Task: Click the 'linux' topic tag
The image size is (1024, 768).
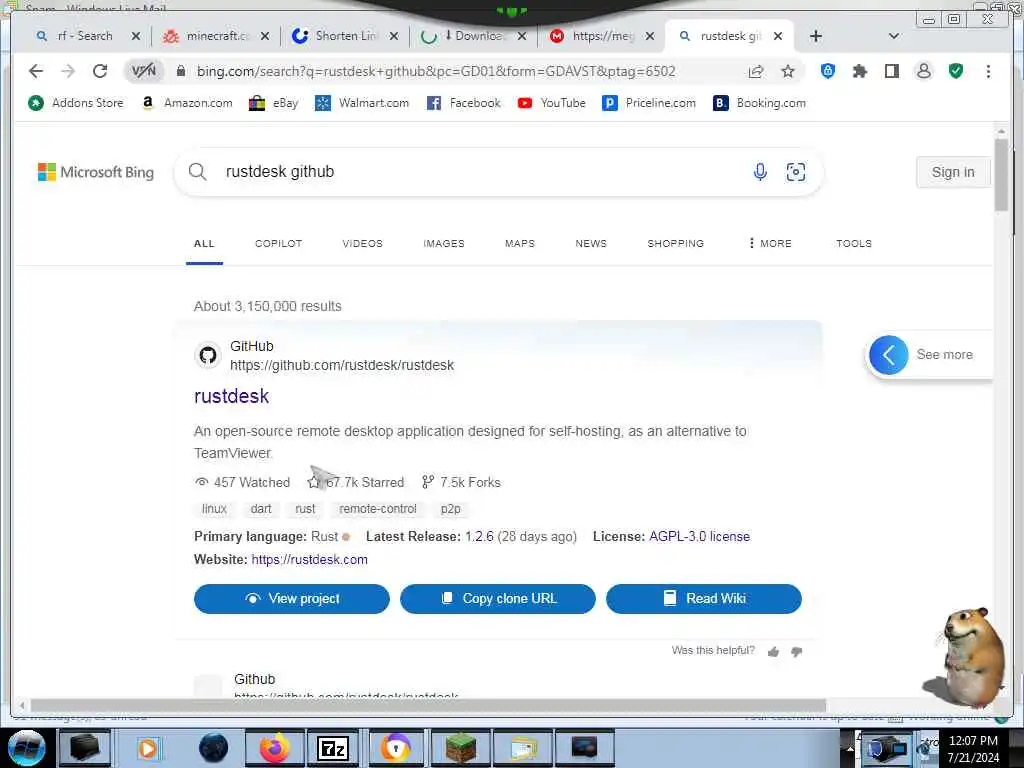Action: [x=214, y=509]
